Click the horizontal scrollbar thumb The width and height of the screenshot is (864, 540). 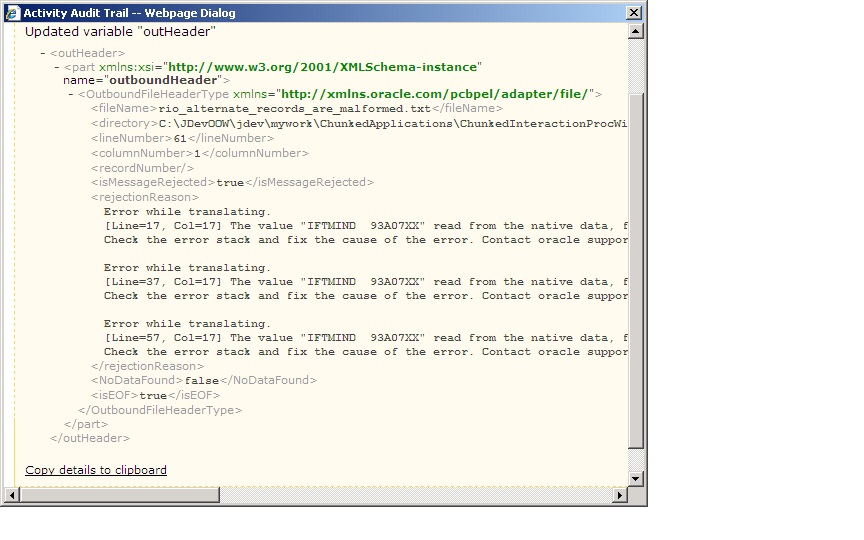click(120, 495)
